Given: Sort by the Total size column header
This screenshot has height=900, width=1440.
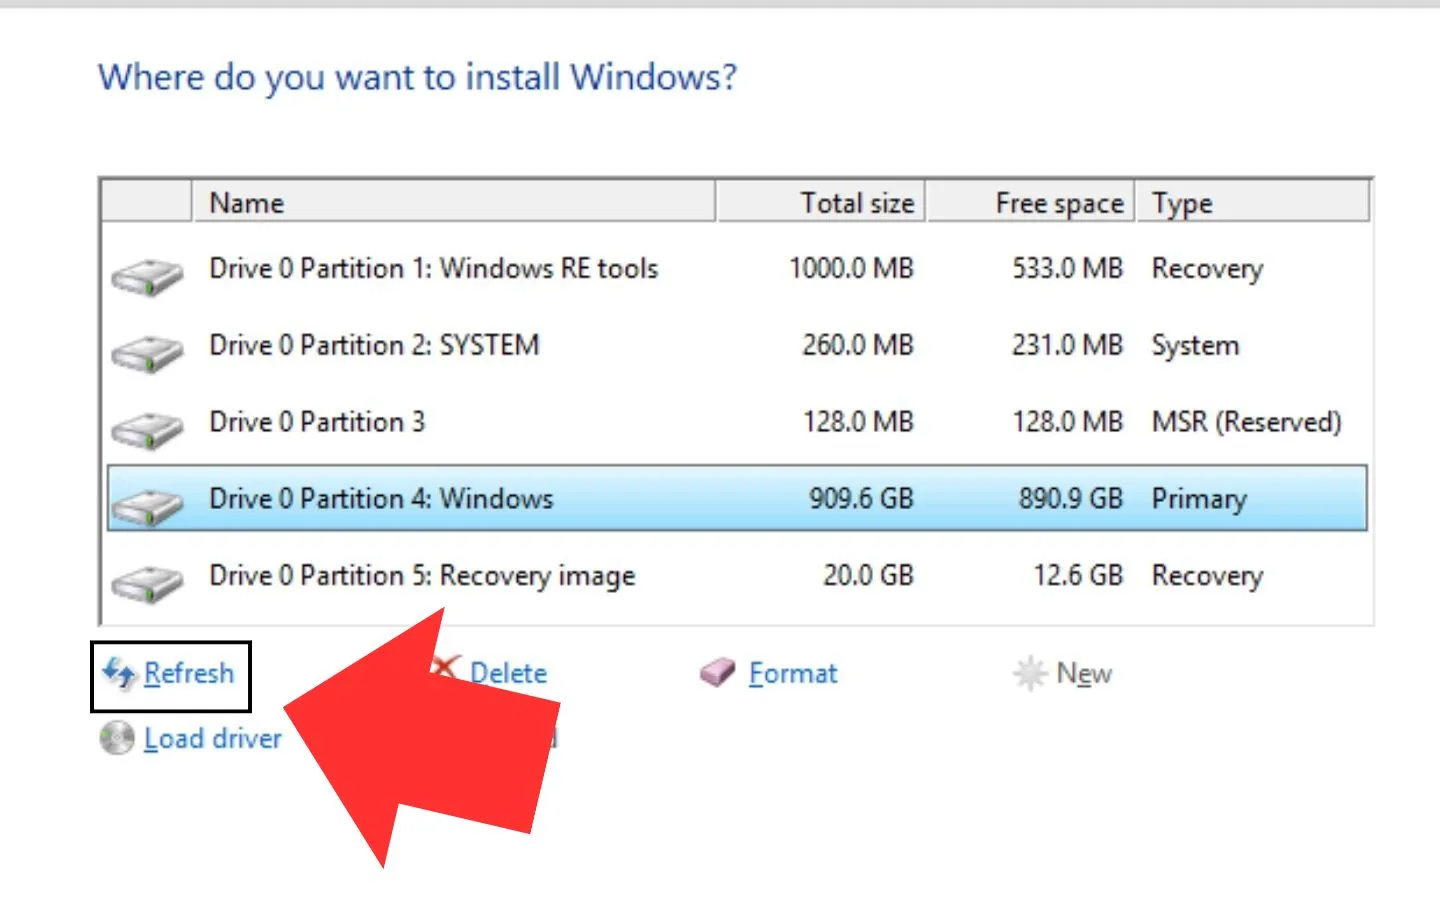Looking at the screenshot, I should [x=821, y=203].
